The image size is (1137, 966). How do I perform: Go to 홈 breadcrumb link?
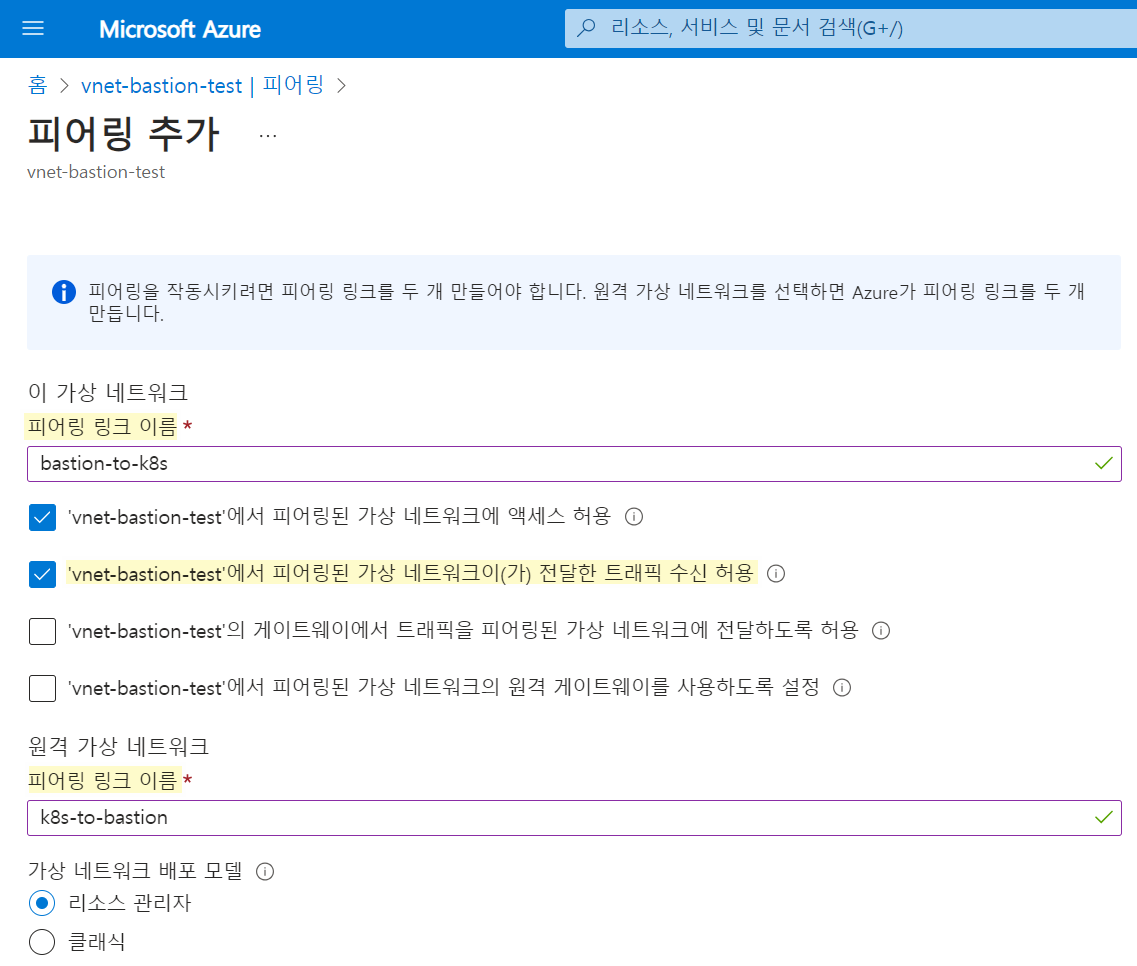coord(38,86)
